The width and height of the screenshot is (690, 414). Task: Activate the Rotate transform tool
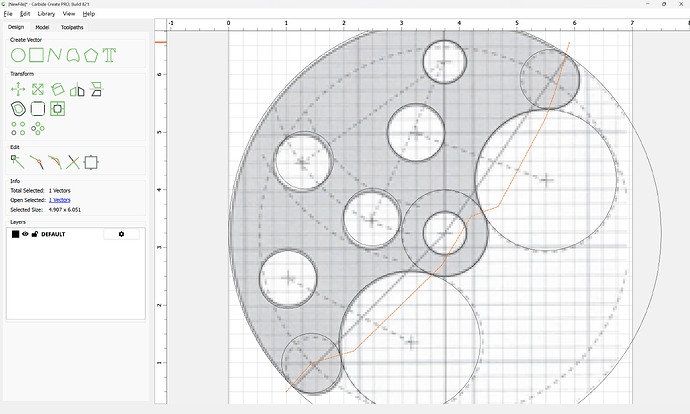coord(57,89)
